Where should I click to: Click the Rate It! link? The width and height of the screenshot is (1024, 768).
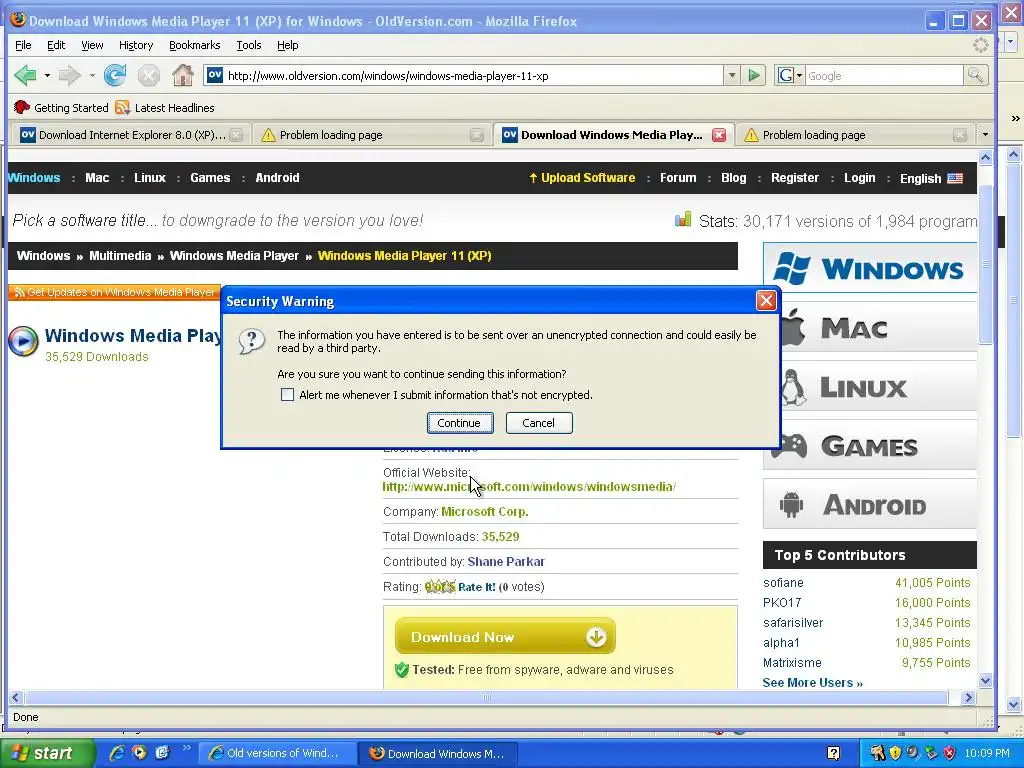click(x=477, y=586)
